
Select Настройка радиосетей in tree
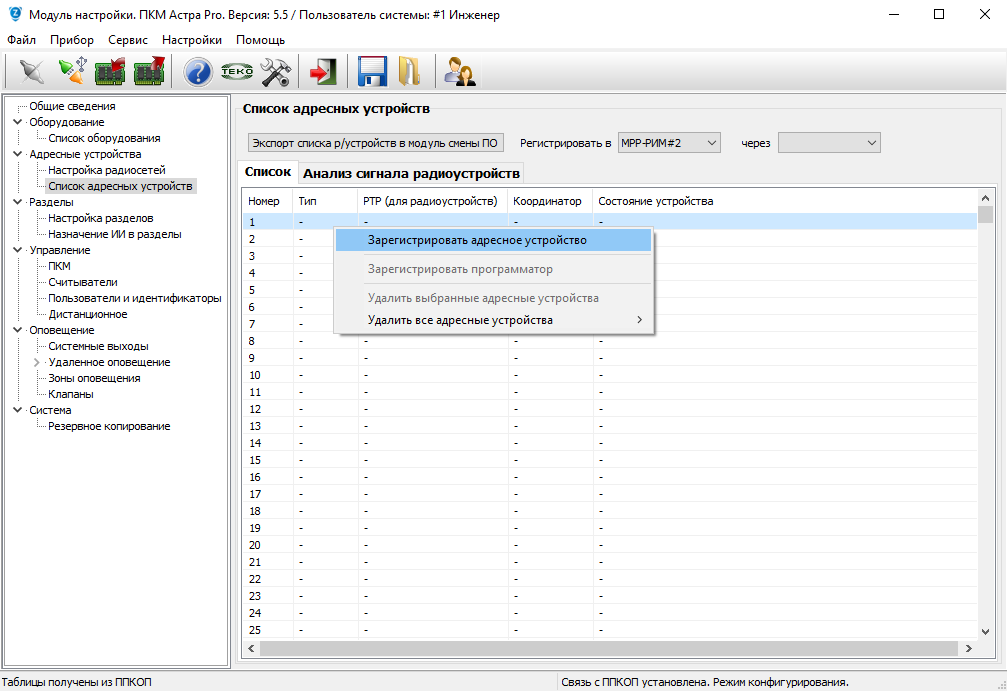107,170
